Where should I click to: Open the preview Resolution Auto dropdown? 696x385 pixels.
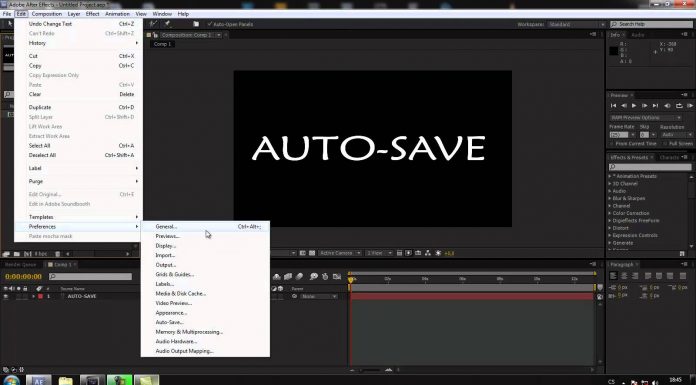(x=677, y=135)
